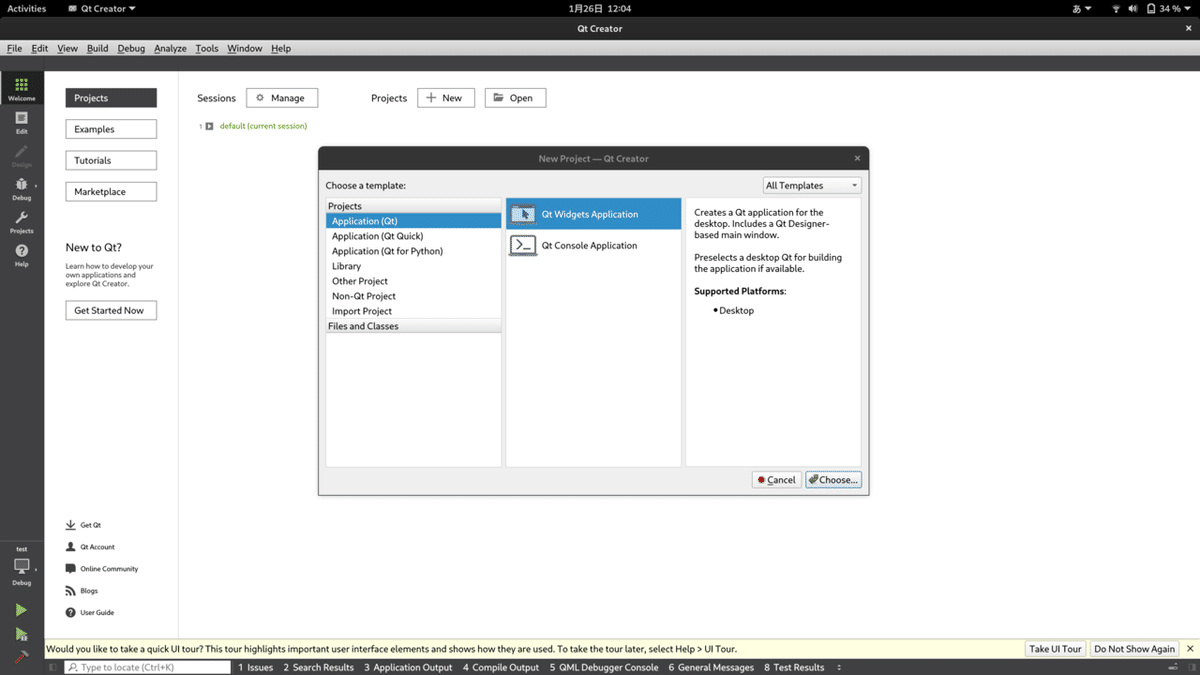Open Edit menu
The image size is (1200, 675).
40,48
